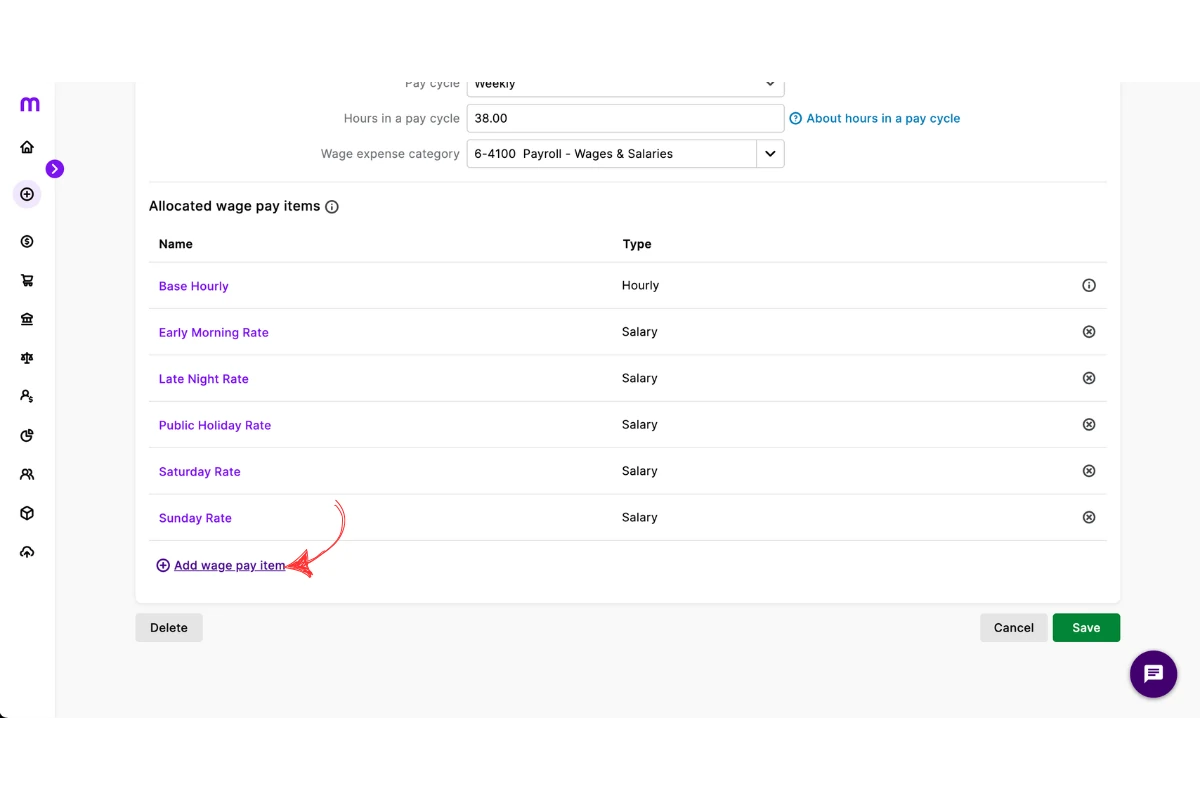Open the Create new plus icon
This screenshot has height=800, width=1200.
[27, 194]
